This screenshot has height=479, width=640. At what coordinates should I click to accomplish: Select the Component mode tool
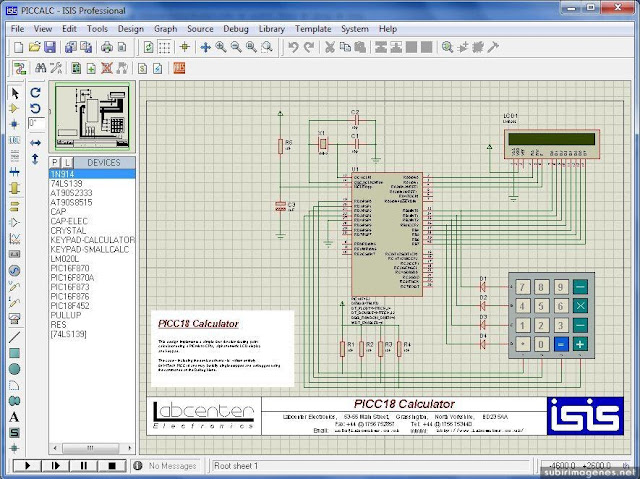(14, 109)
